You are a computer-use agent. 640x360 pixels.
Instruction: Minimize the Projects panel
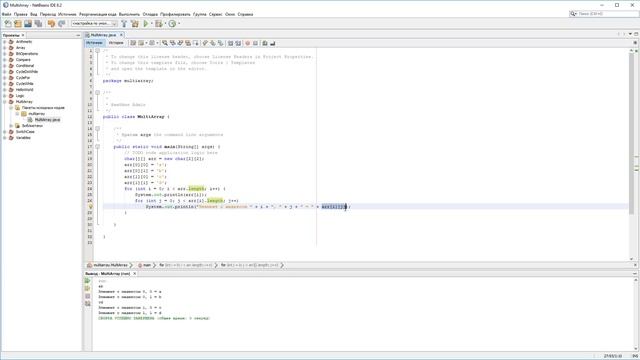pos(78,36)
